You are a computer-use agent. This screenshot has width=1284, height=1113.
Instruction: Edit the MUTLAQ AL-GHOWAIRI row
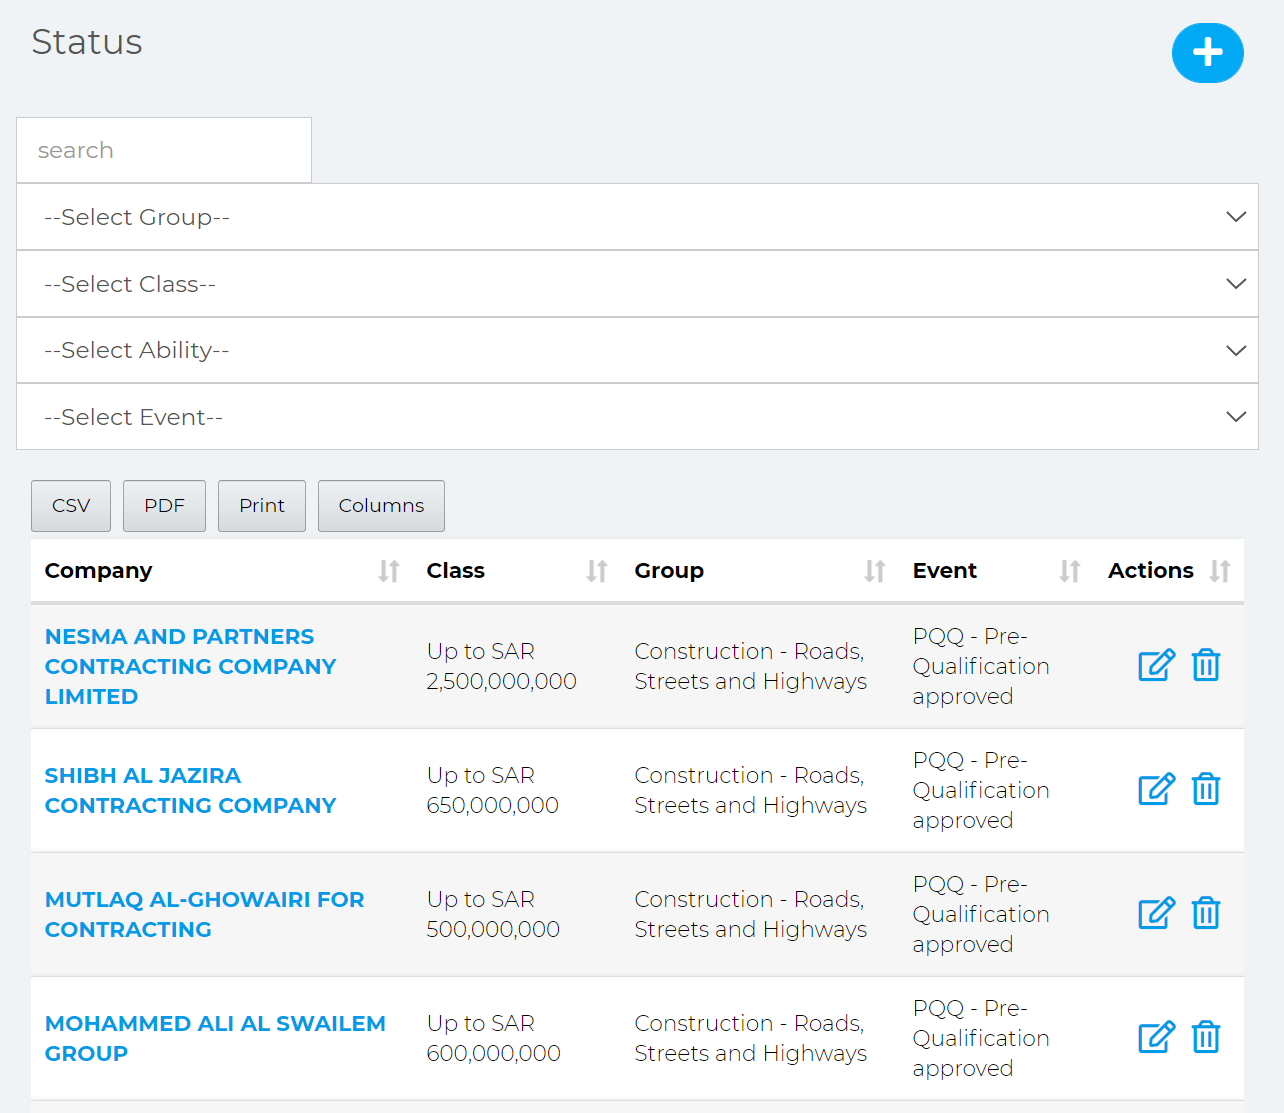tap(1156, 913)
